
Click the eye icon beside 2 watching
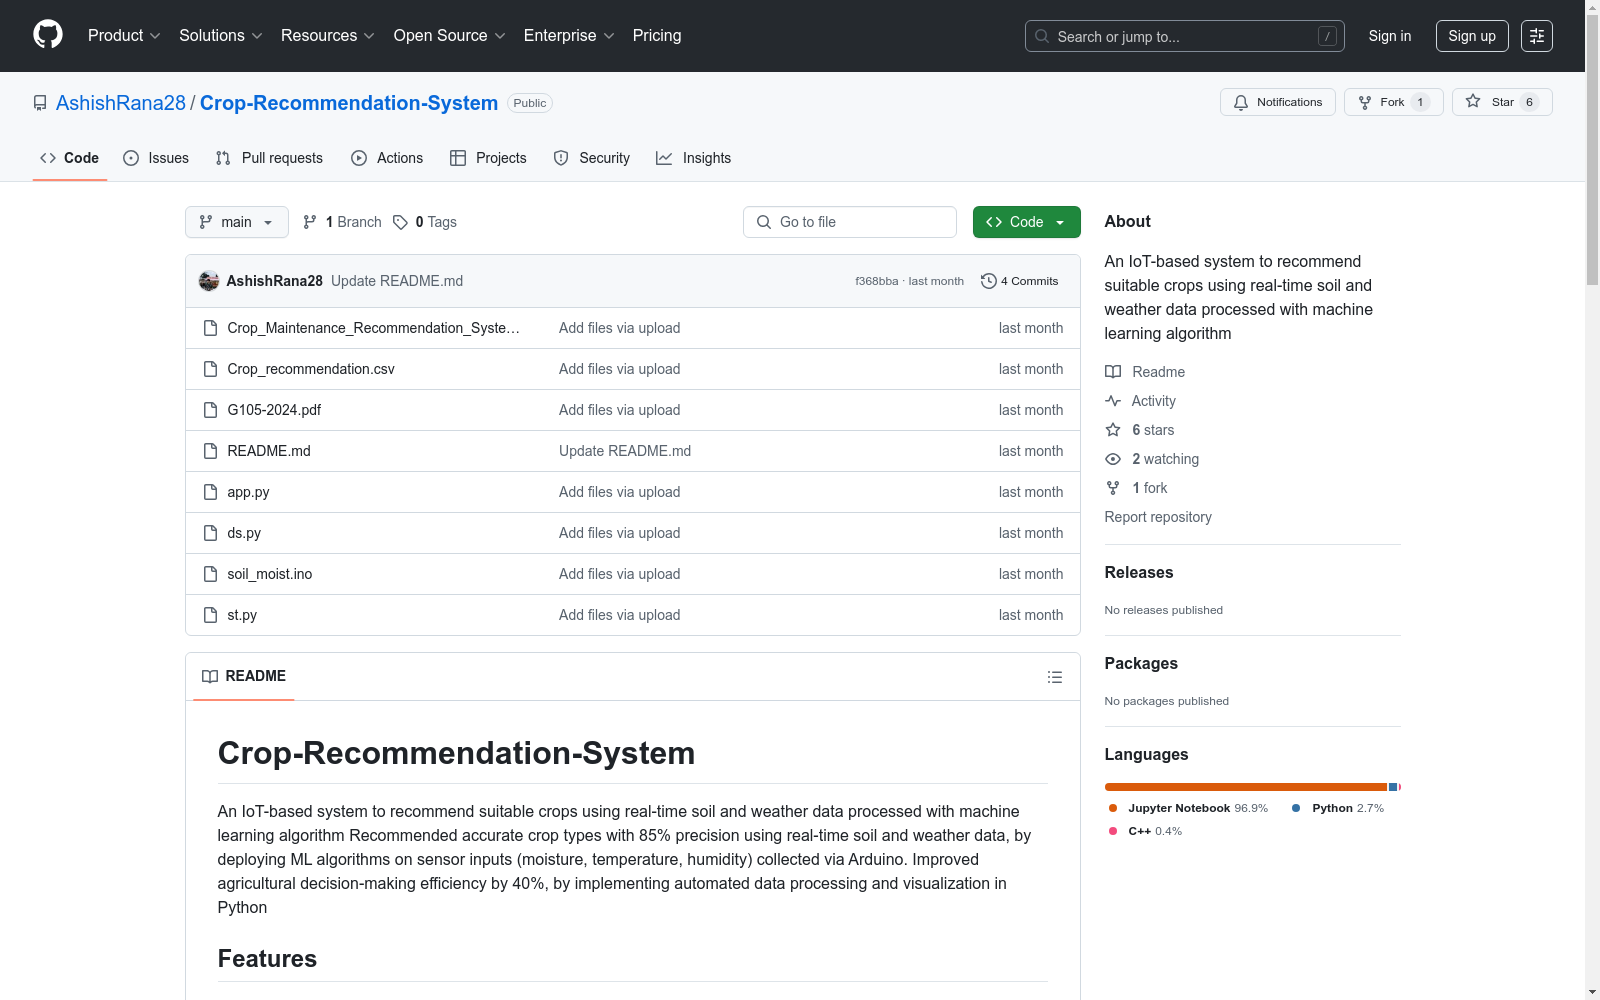pyautogui.click(x=1113, y=459)
